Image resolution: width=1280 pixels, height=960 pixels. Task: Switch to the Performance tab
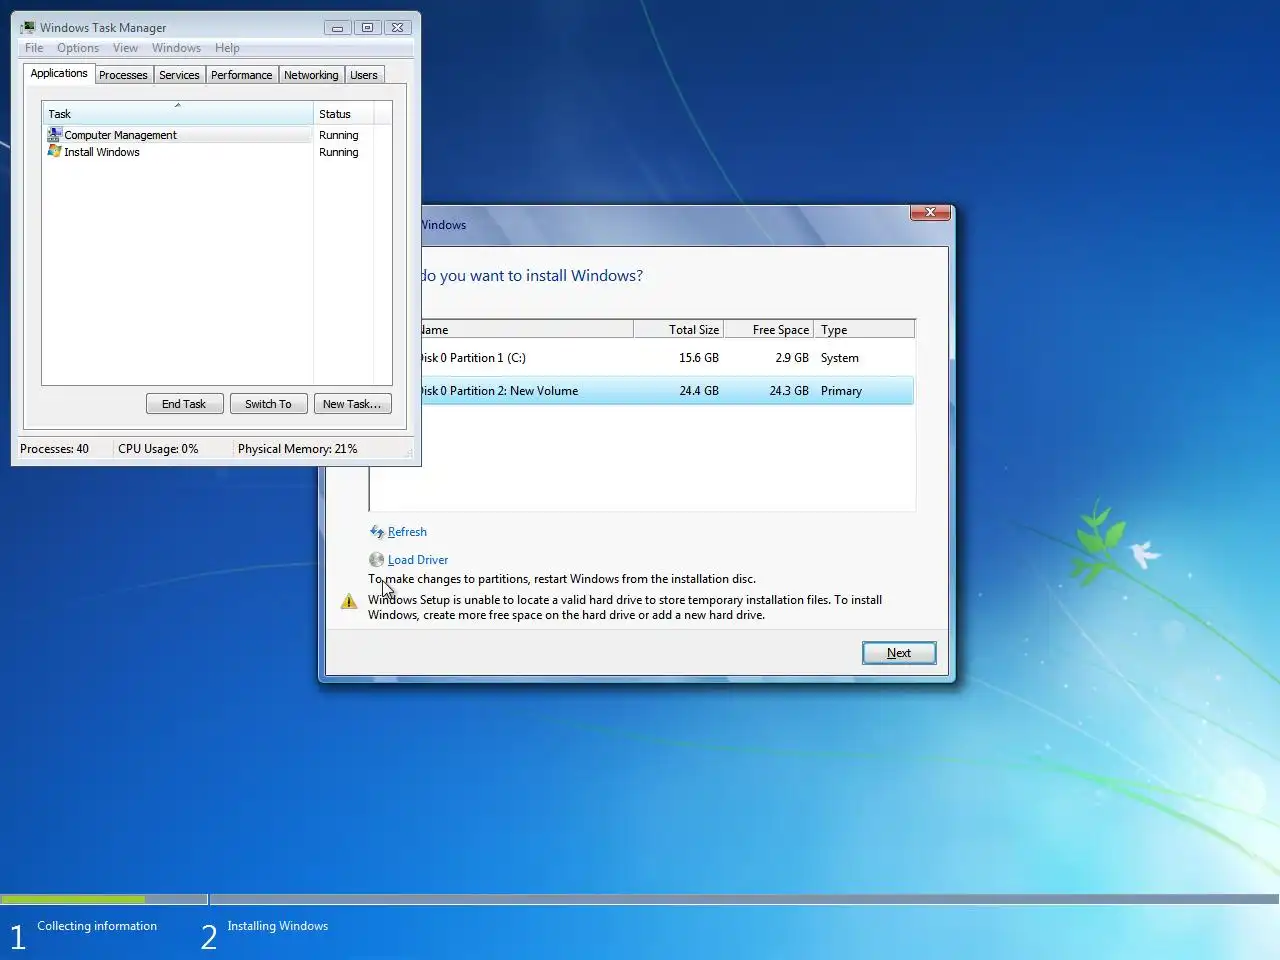pyautogui.click(x=241, y=75)
